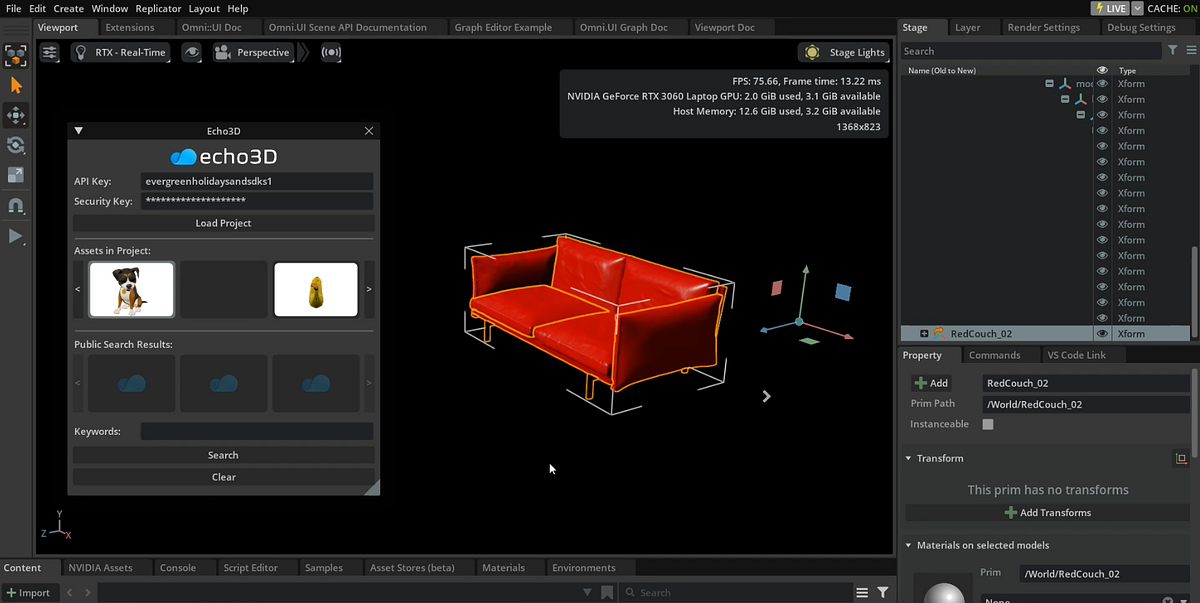Screen dimensions: 1200x603
Task: Collapse the Transform section in Property panel
Action: pos(908,458)
